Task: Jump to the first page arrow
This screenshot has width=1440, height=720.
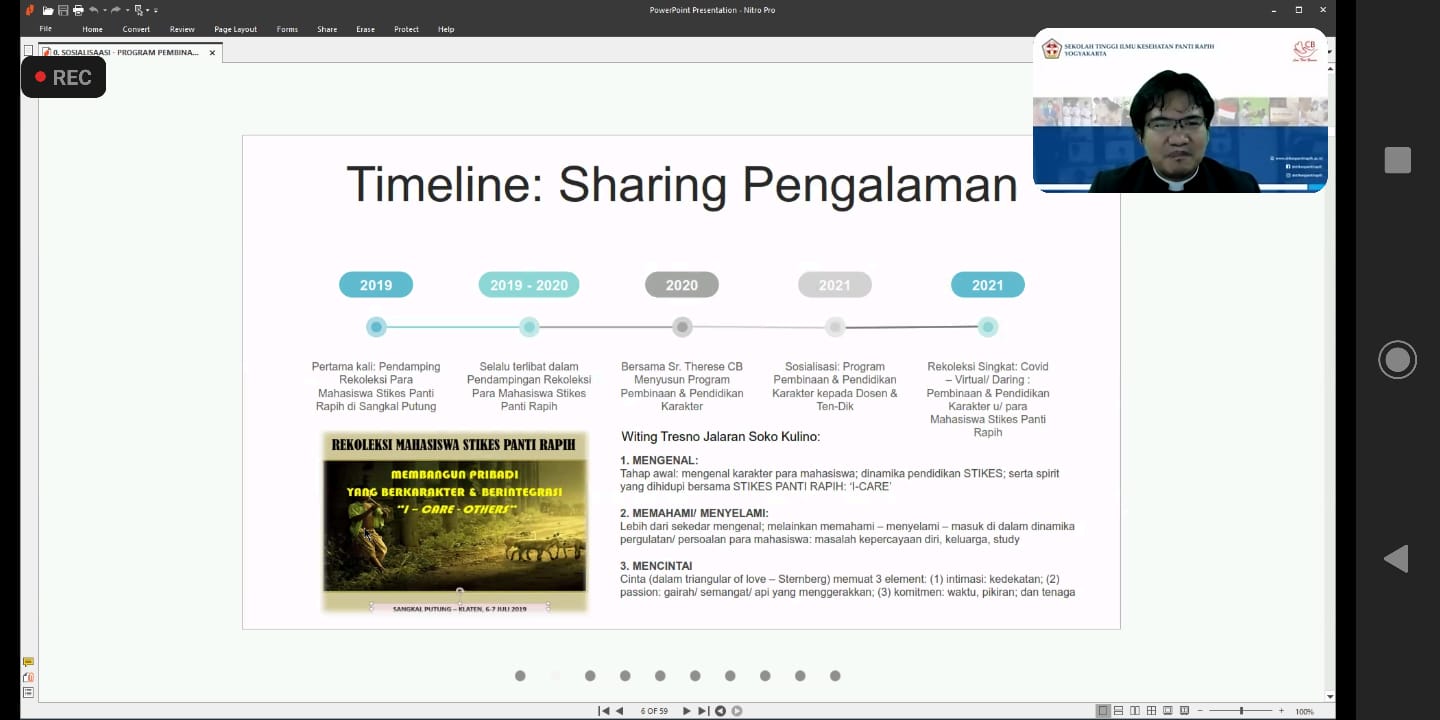Action: click(603, 711)
